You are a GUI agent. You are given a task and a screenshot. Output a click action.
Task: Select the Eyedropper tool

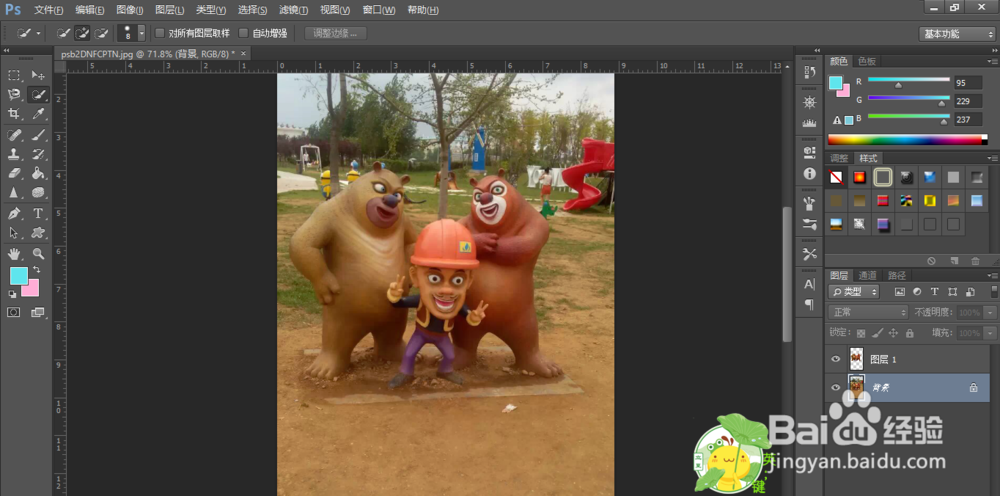(38, 113)
